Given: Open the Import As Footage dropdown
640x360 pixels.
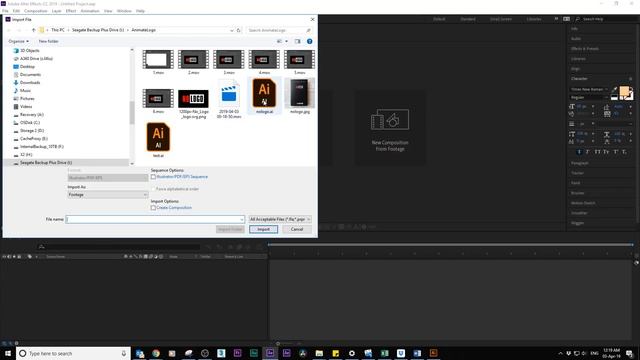Looking at the screenshot, I should (108, 195).
